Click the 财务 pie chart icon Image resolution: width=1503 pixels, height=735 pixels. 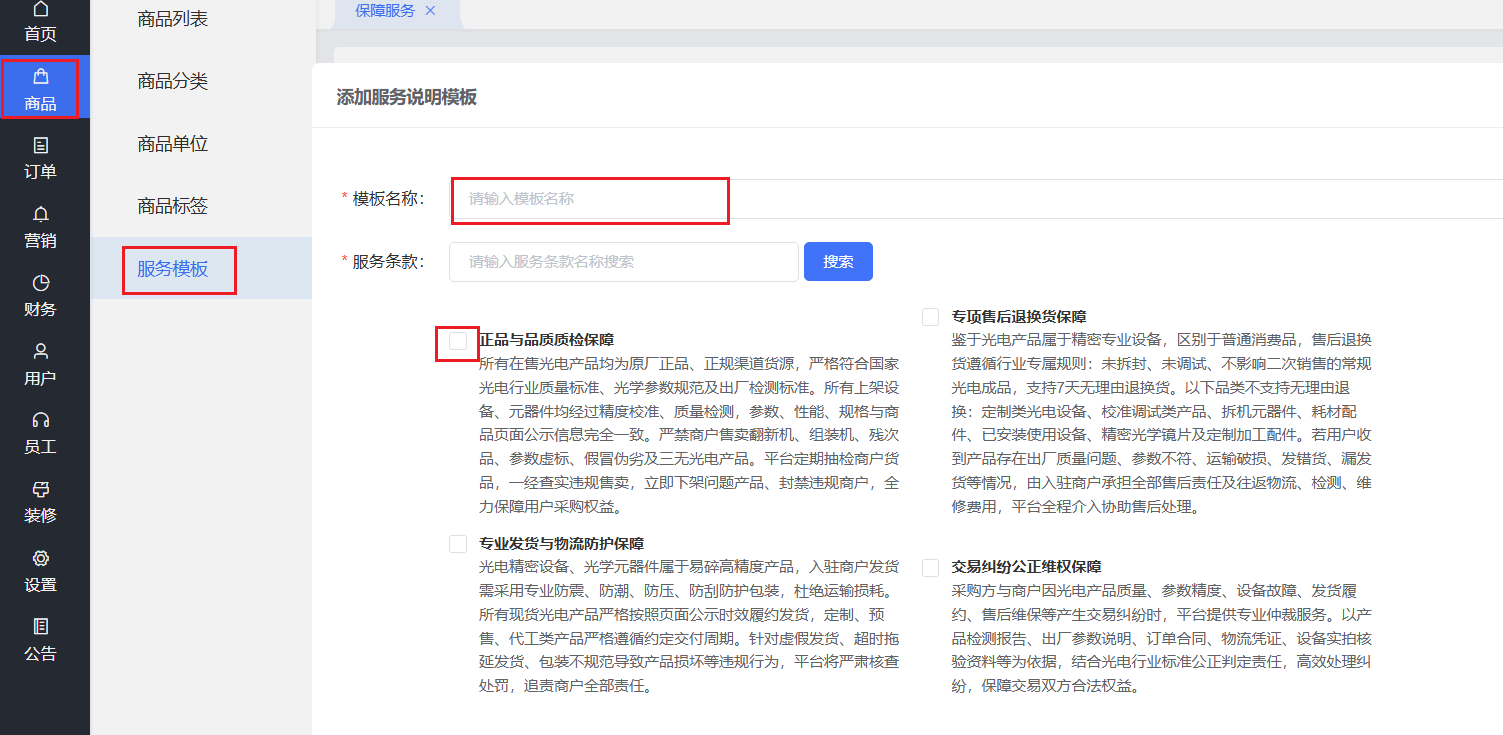click(x=40, y=283)
